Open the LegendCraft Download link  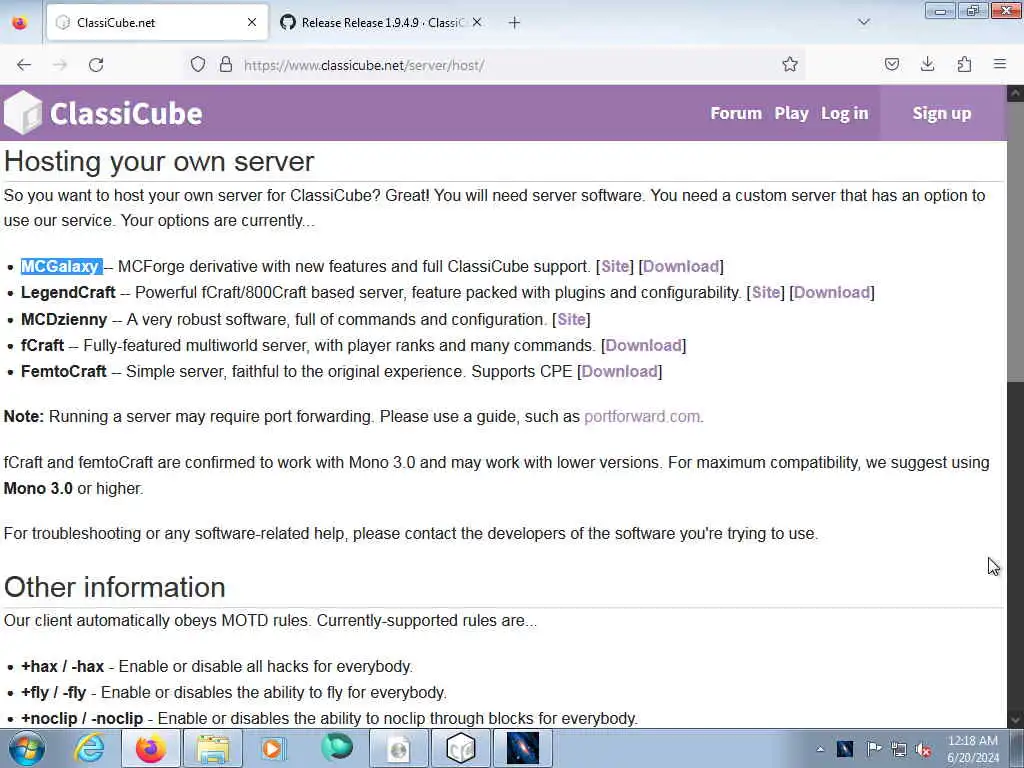click(x=831, y=293)
